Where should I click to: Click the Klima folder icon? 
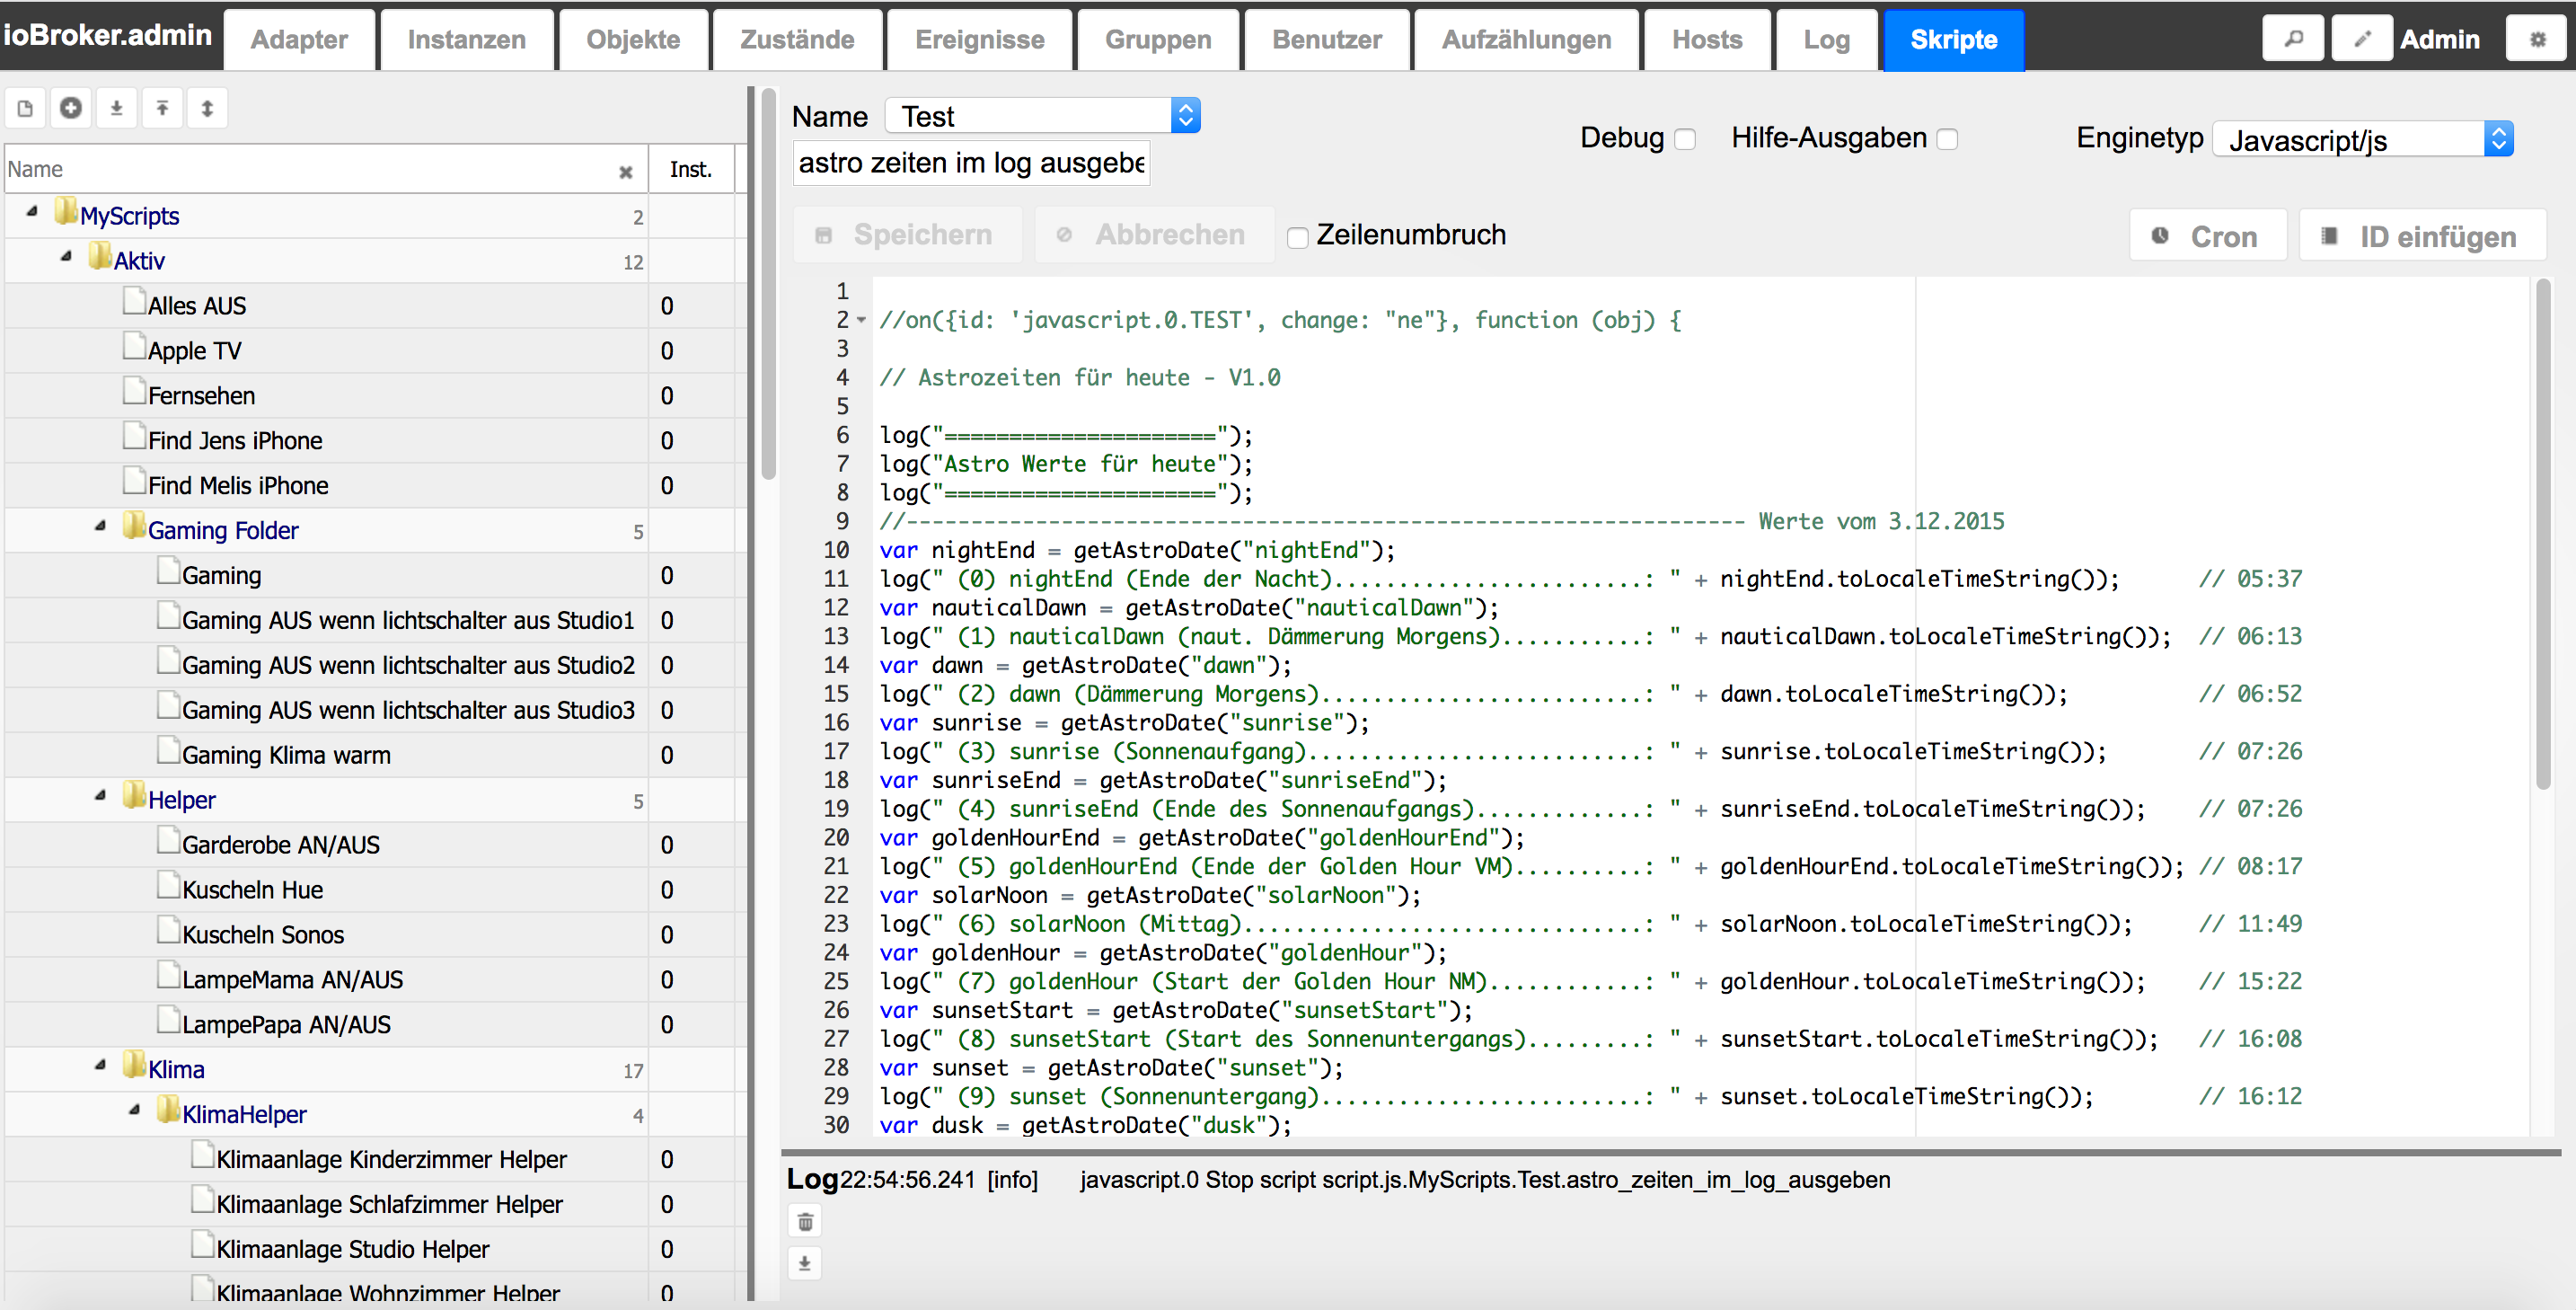coord(134,1065)
